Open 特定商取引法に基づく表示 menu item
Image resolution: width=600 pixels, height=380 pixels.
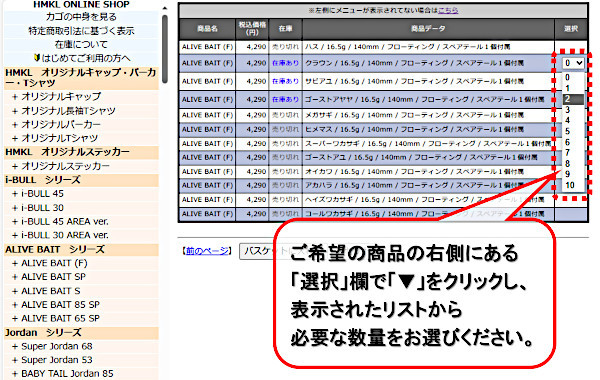(x=81, y=31)
